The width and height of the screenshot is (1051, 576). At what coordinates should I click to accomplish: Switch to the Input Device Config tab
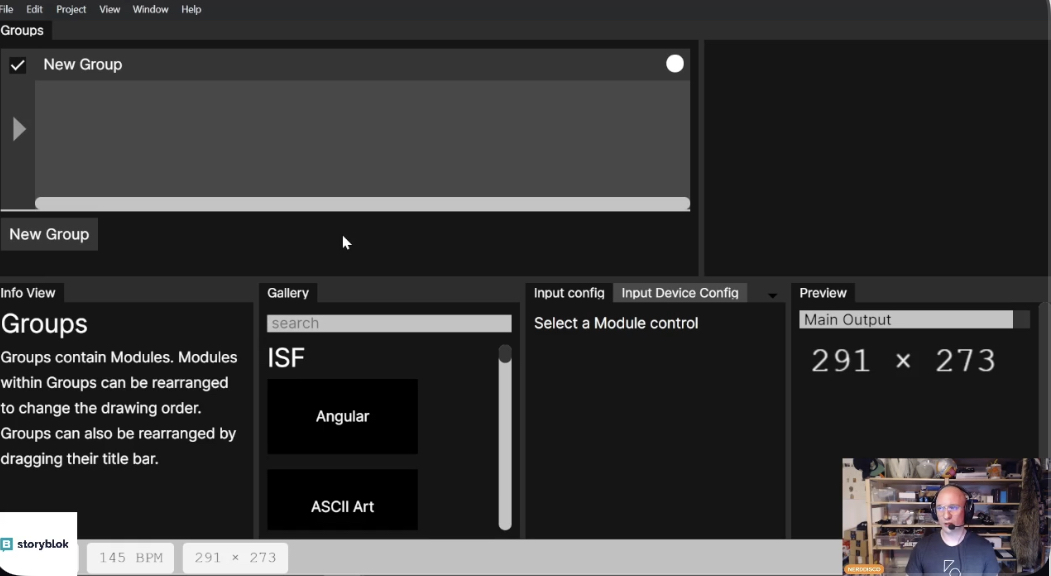pos(680,293)
